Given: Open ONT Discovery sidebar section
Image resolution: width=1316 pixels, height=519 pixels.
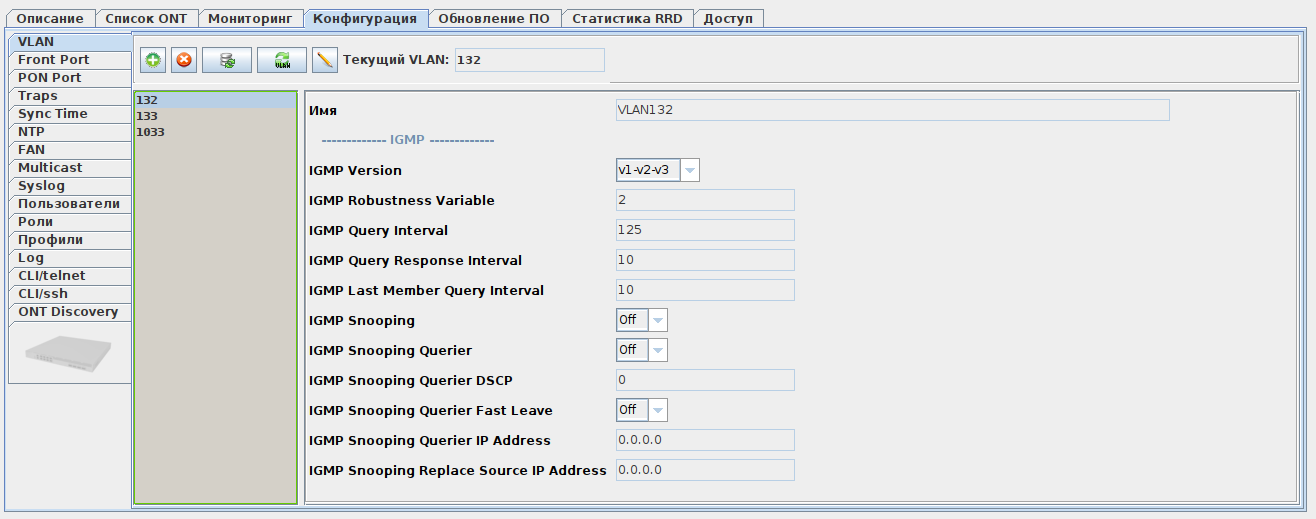Looking at the screenshot, I should (x=69, y=312).
